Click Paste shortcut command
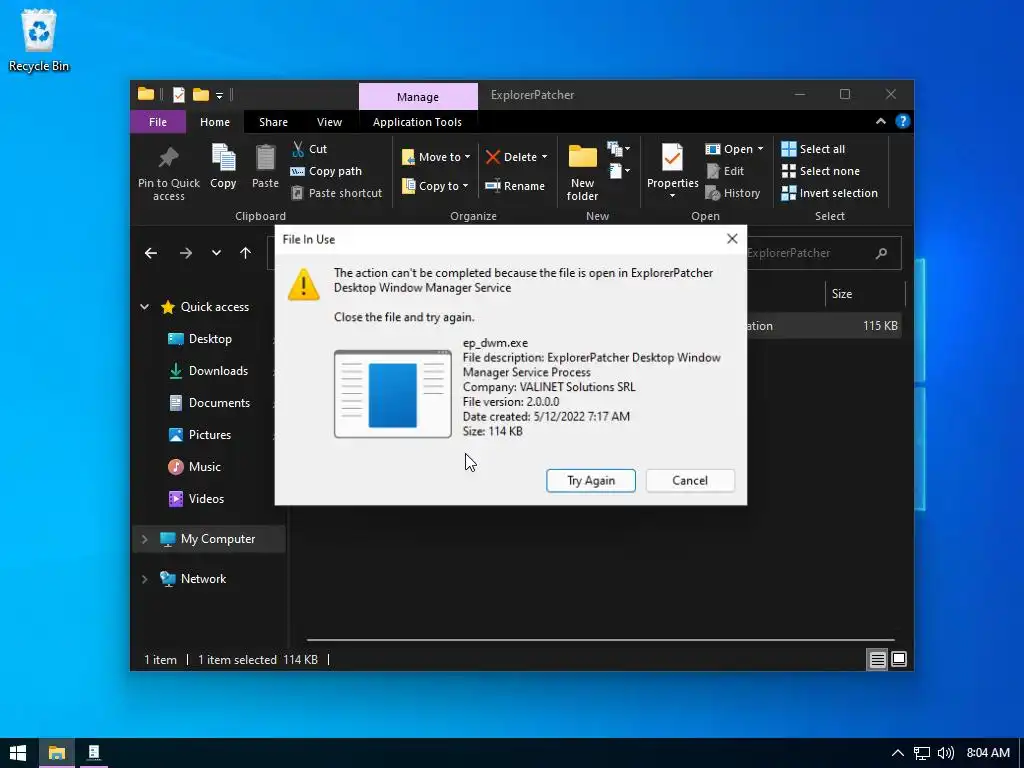Viewport: 1024px width, 768px height. click(336, 193)
